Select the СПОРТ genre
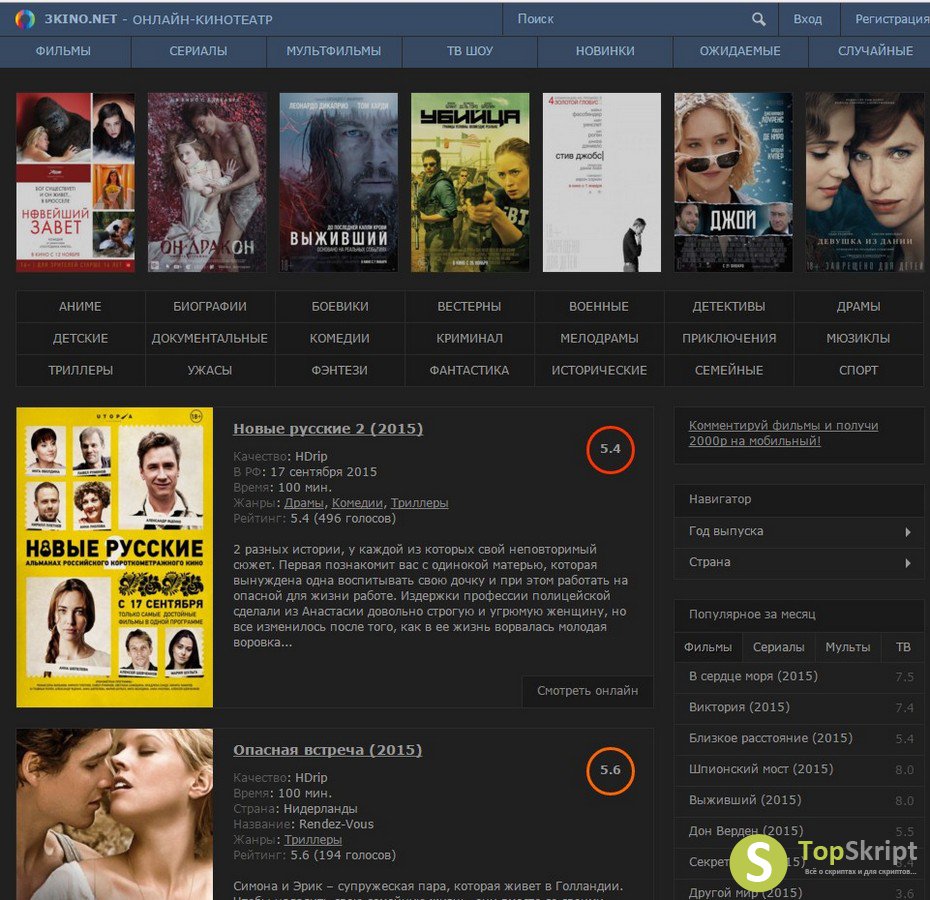The image size is (930, 900). (x=858, y=371)
